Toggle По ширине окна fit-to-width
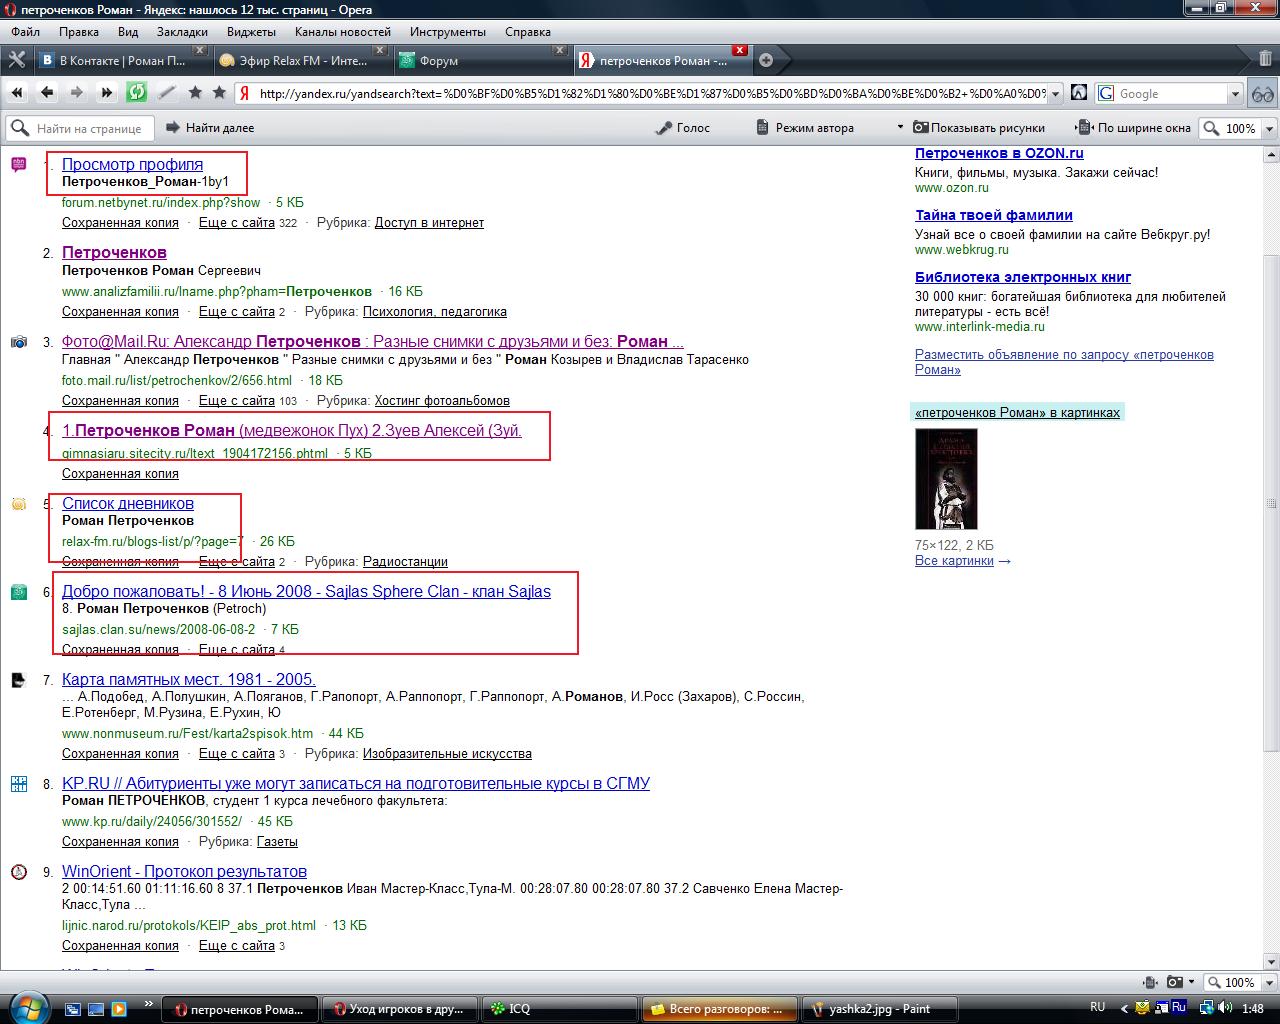Viewport: 1280px width, 1024px height. point(1133,128)
